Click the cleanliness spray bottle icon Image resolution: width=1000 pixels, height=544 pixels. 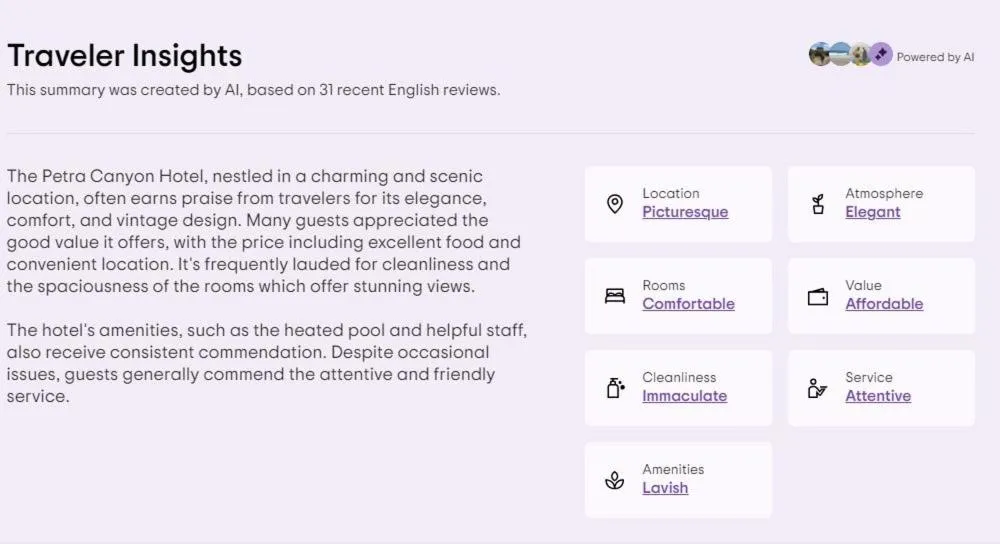(615, 388)
